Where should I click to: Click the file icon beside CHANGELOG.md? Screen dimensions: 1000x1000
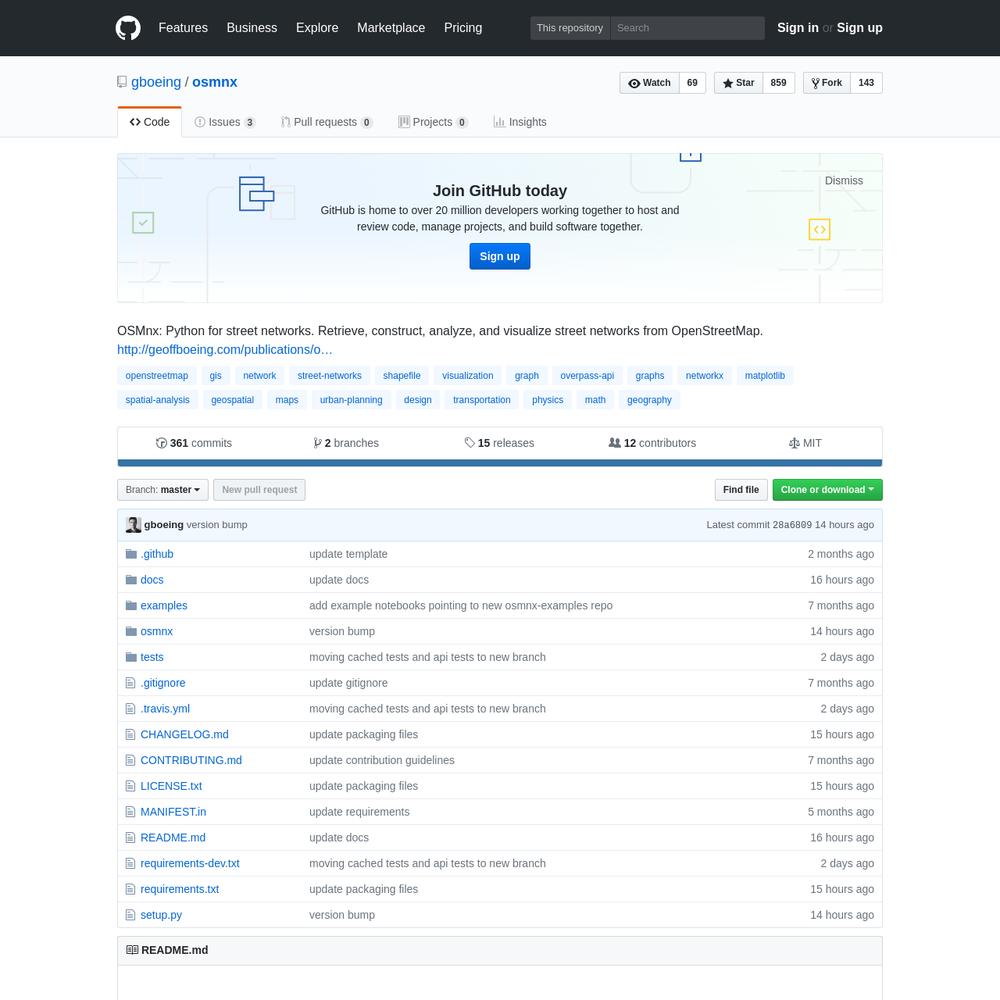pos(131,735)
